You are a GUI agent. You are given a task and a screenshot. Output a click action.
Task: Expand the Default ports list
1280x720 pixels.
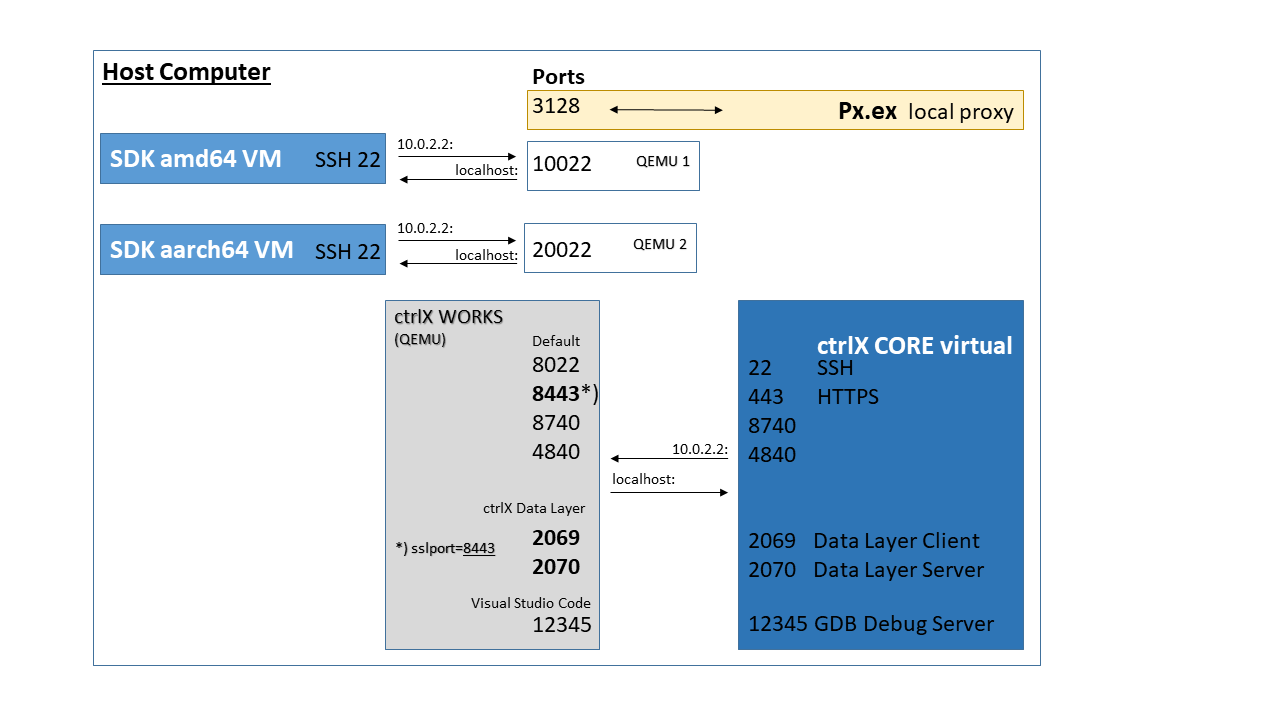[x=557, y=341]
